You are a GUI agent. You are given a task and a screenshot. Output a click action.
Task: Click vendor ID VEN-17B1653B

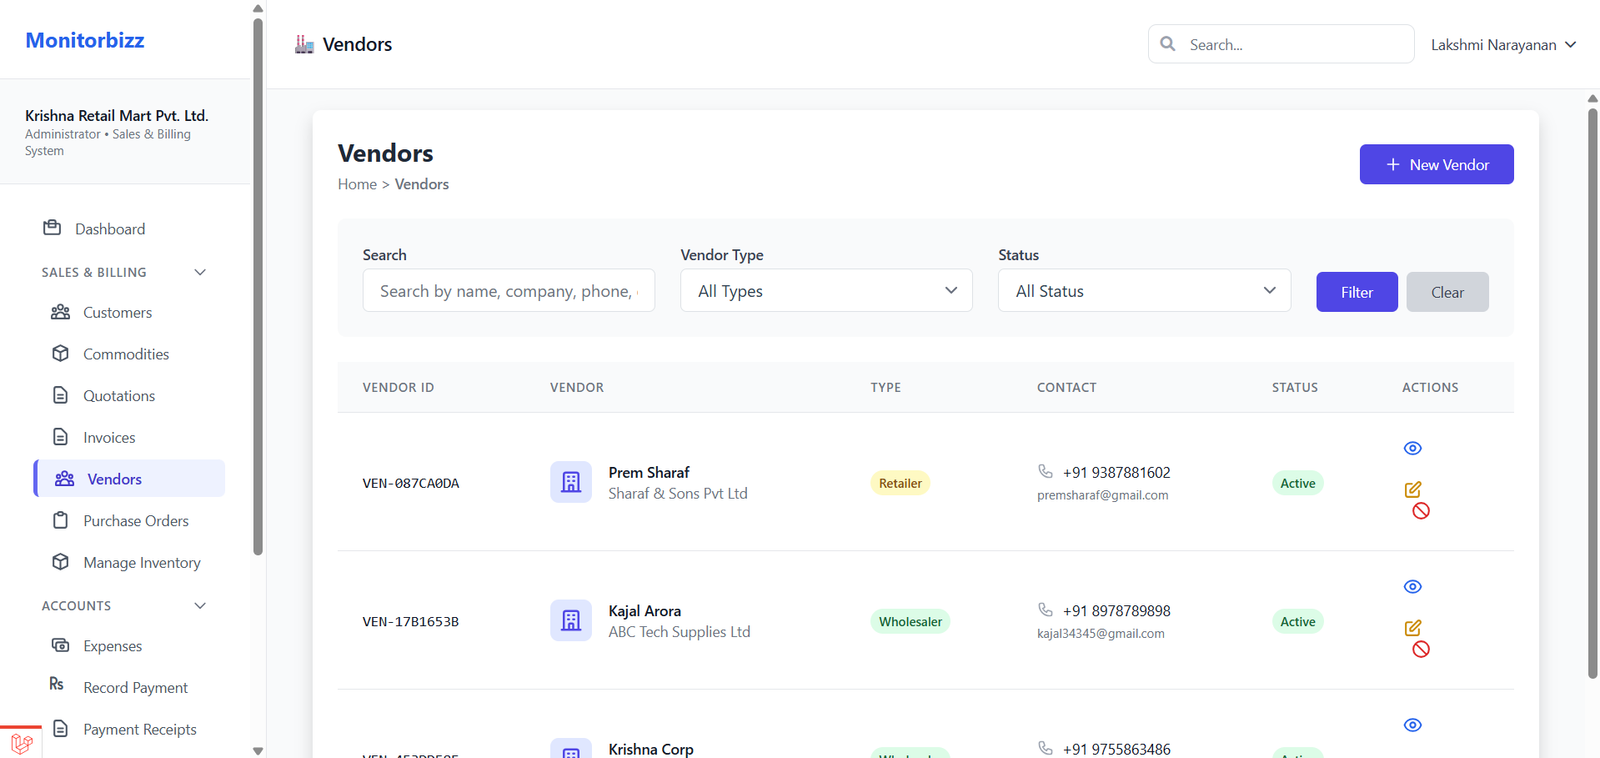click(x=411, y=621)
